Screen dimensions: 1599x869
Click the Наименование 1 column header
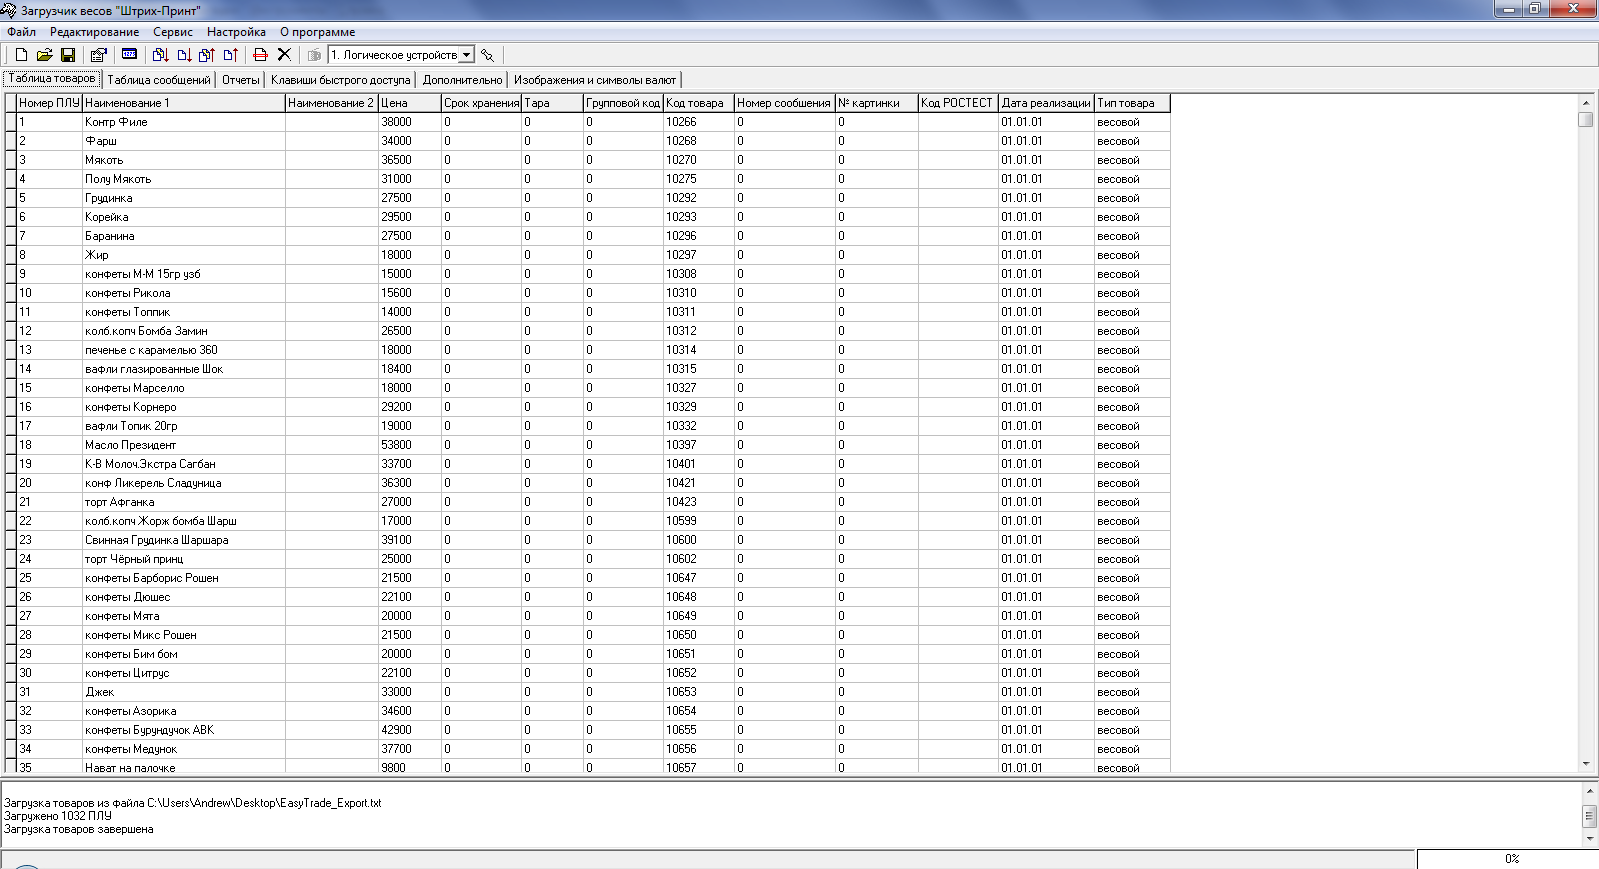(184, 103)
